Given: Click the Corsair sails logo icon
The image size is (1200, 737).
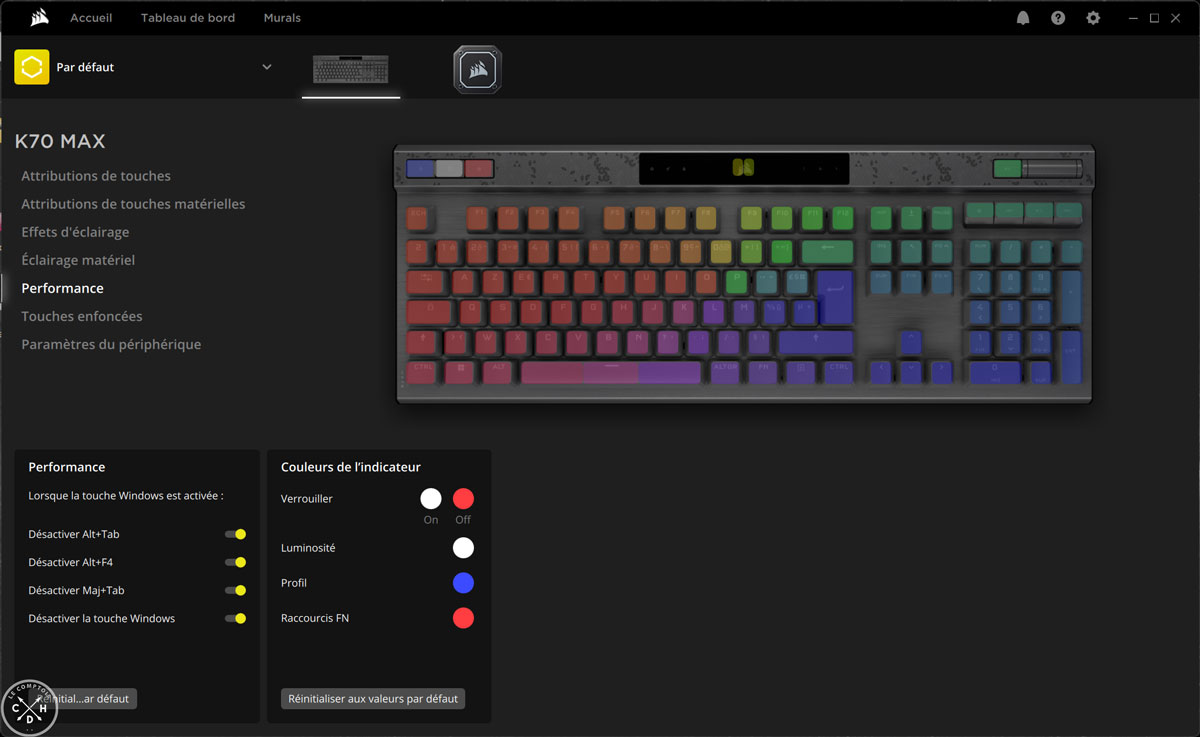Looking at the screenshot, I should click(39, 18).
